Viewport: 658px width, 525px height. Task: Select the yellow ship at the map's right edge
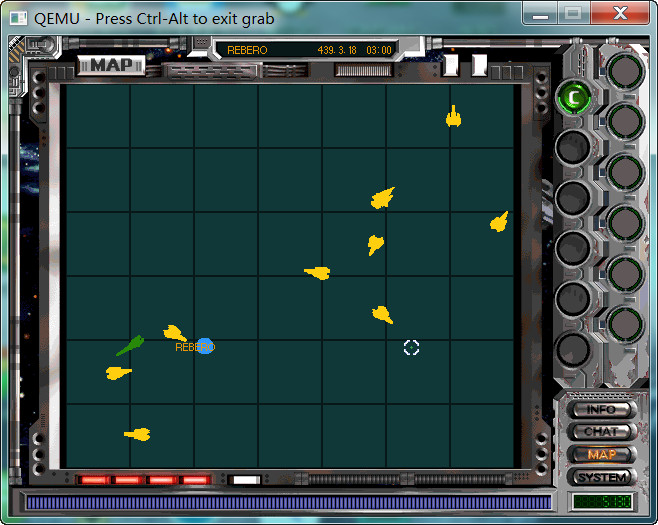(x=499, y=222)
